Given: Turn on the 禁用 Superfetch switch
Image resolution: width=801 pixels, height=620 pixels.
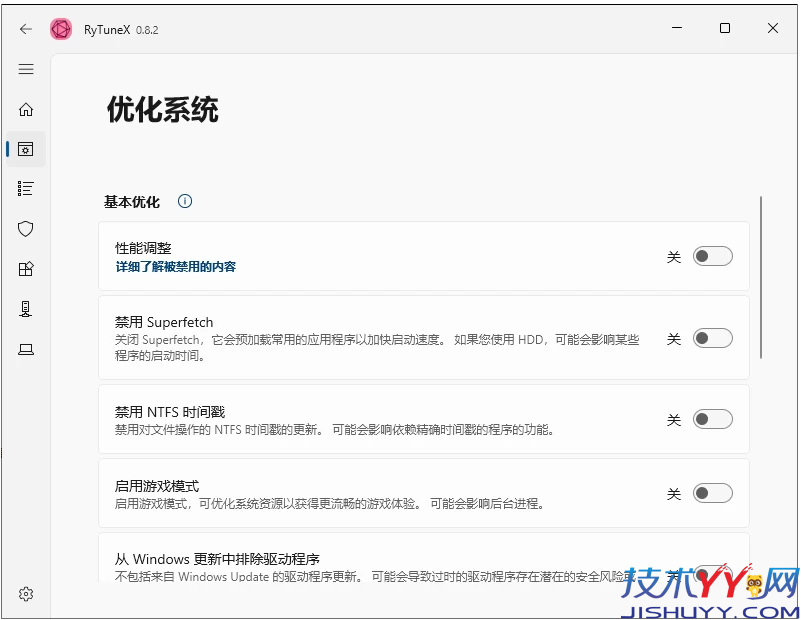Looking at the screenshot, I should point(713,339).
